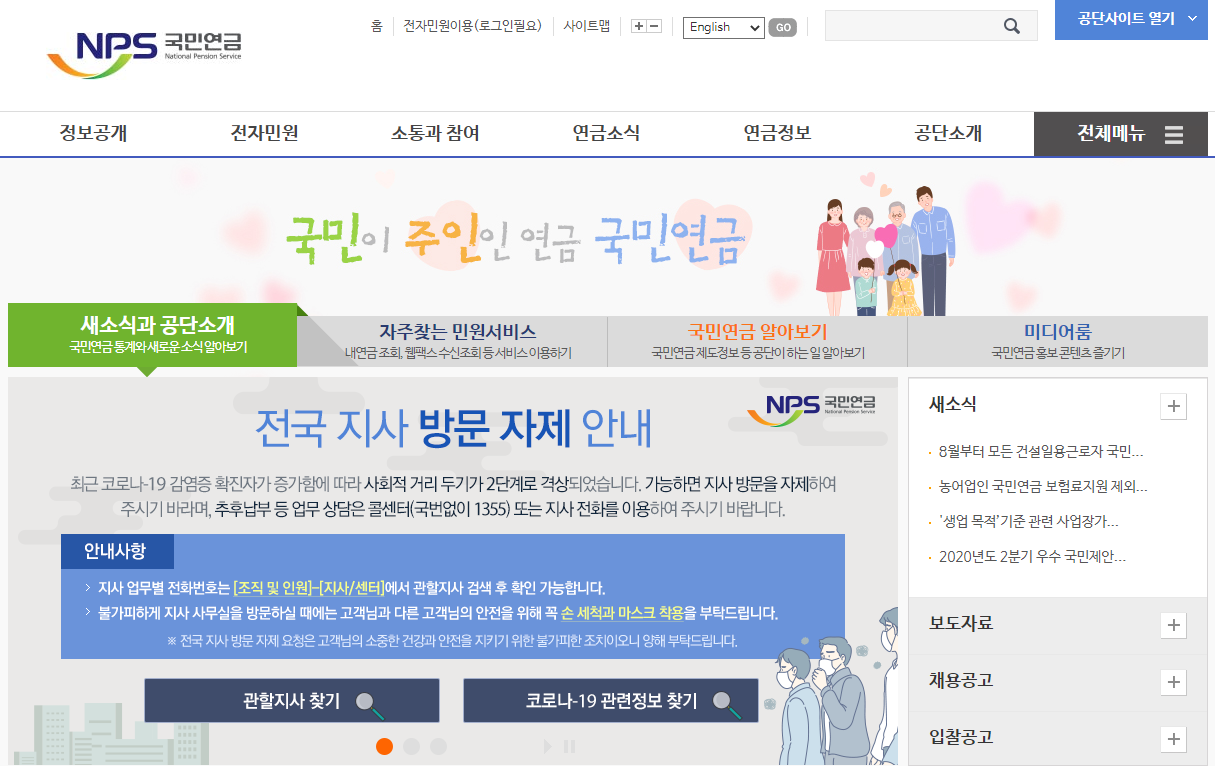Click the NPS 국민연금 logo
Viewport: 1215px width, 766px height.
point(144,53)
